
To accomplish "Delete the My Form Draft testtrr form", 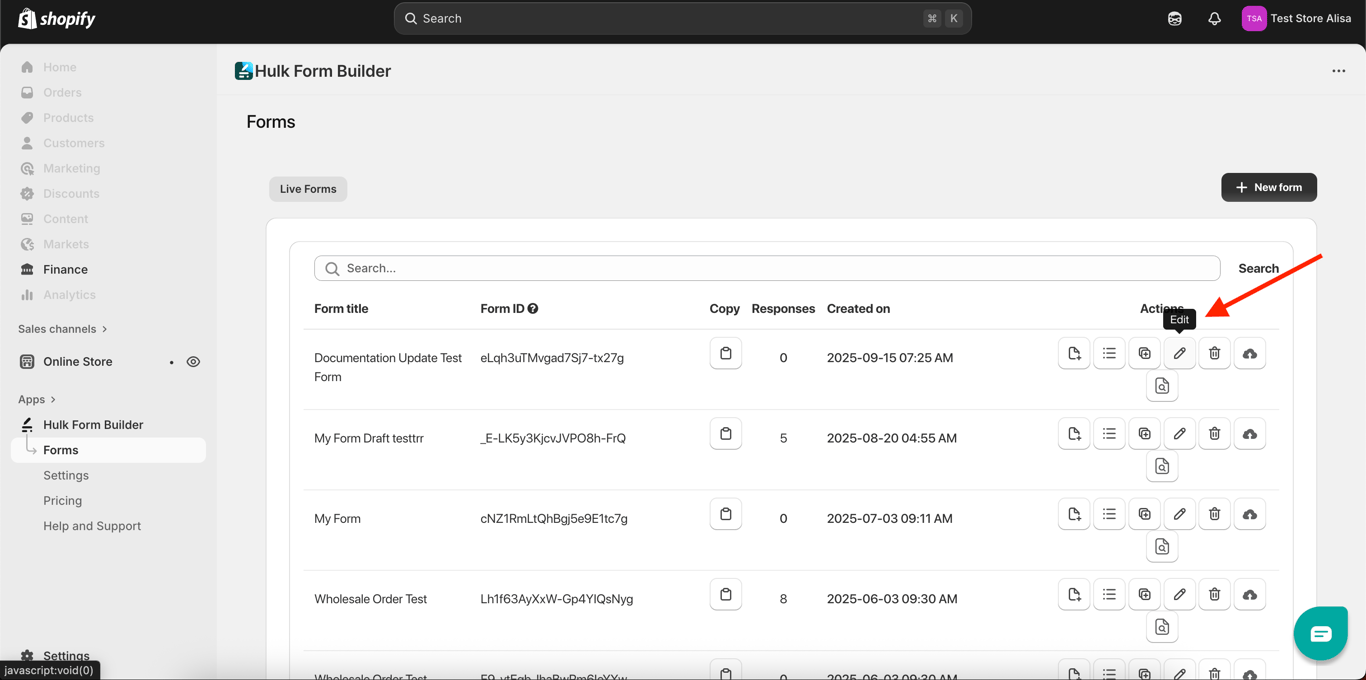I will tap(1214, 434).
